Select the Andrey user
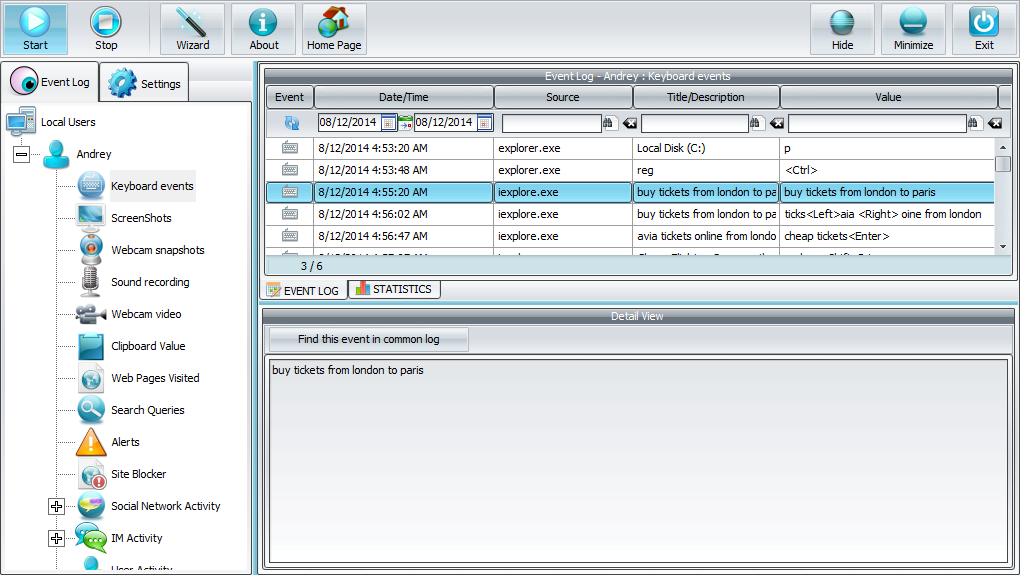Screen dimensions: 1020x575 (x=94, y=154)
